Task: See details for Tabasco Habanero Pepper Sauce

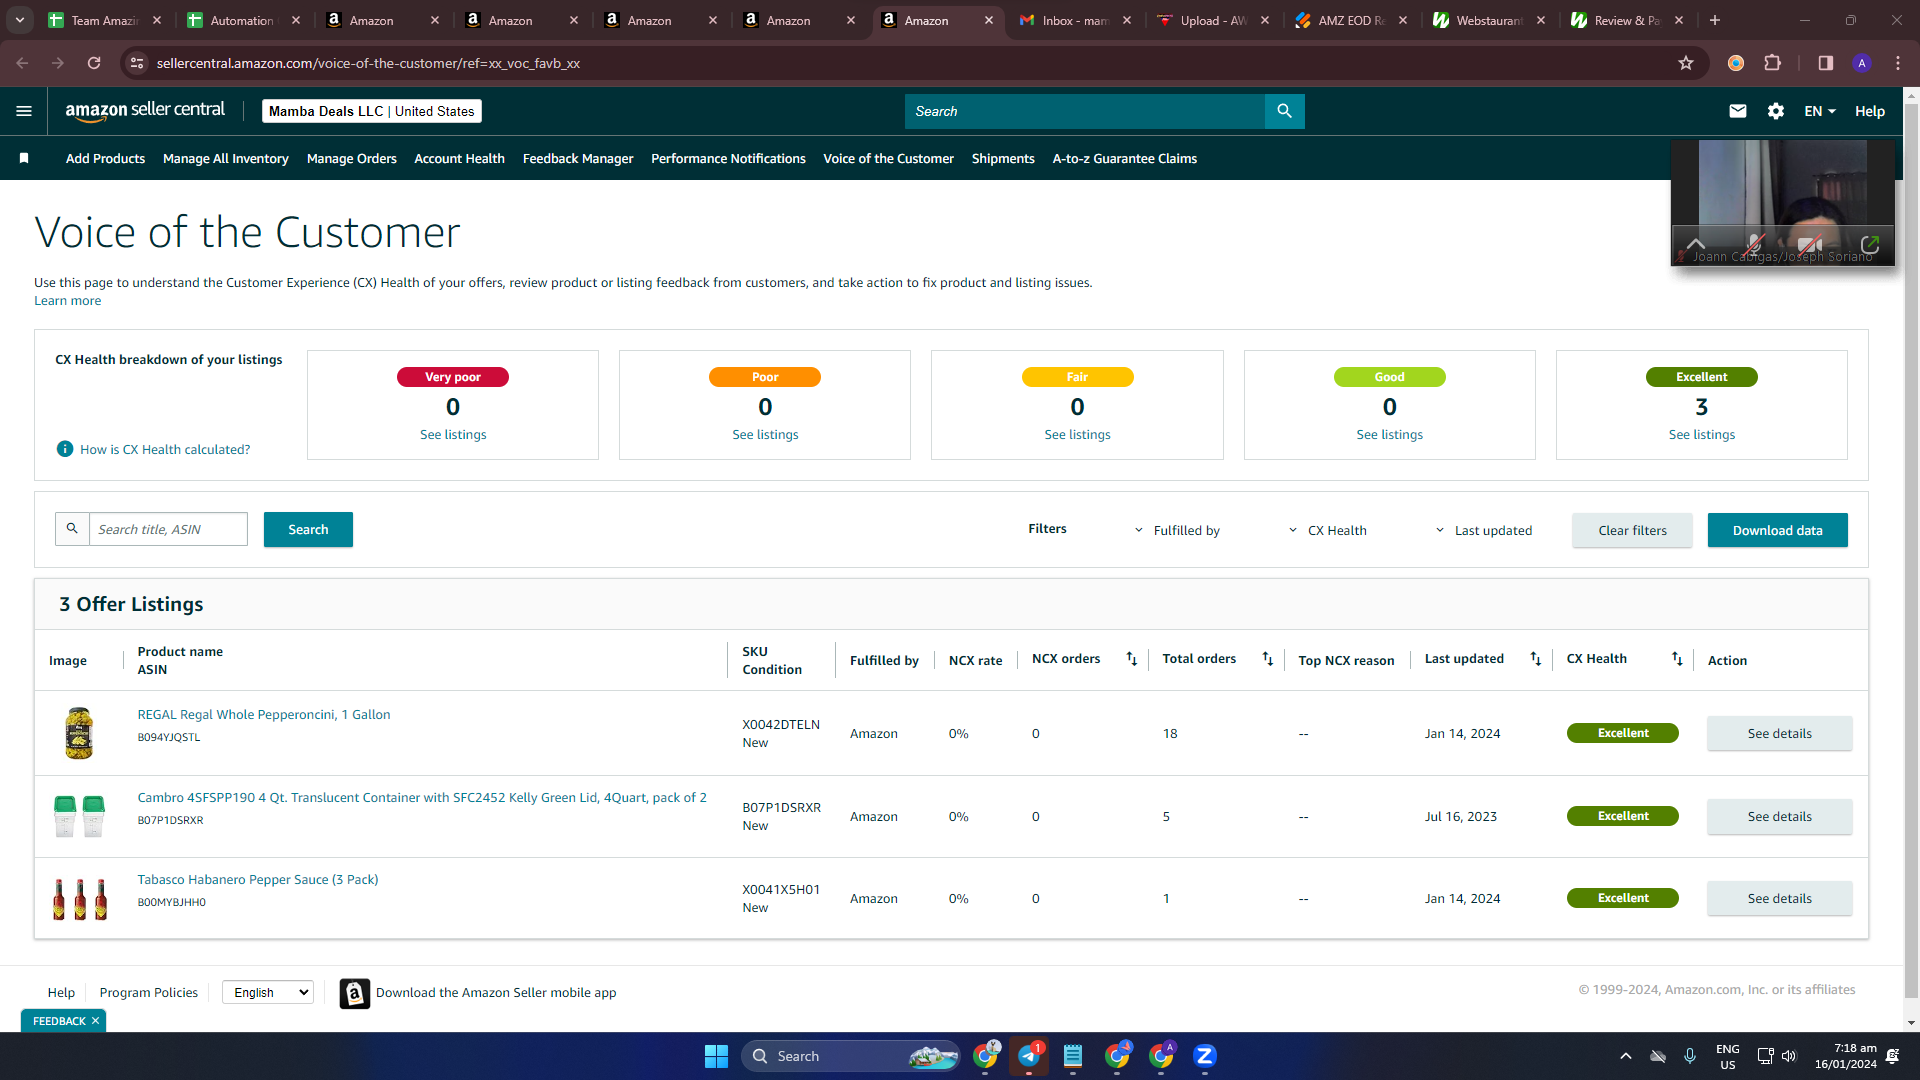Action: [x=1779, y=898]
